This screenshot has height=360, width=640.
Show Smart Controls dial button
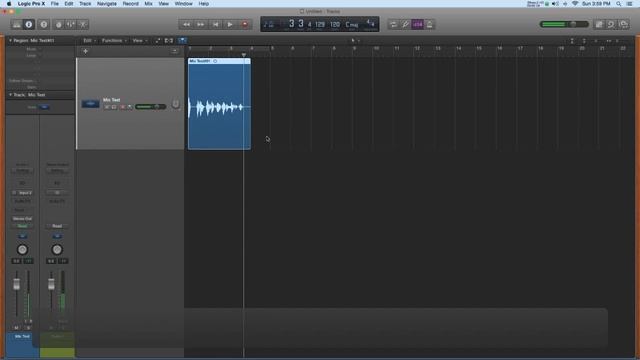58,24
